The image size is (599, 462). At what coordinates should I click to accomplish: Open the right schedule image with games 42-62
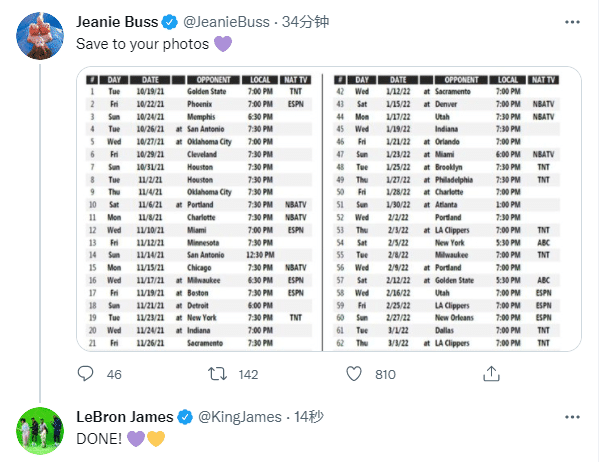[x=452, y=209]
